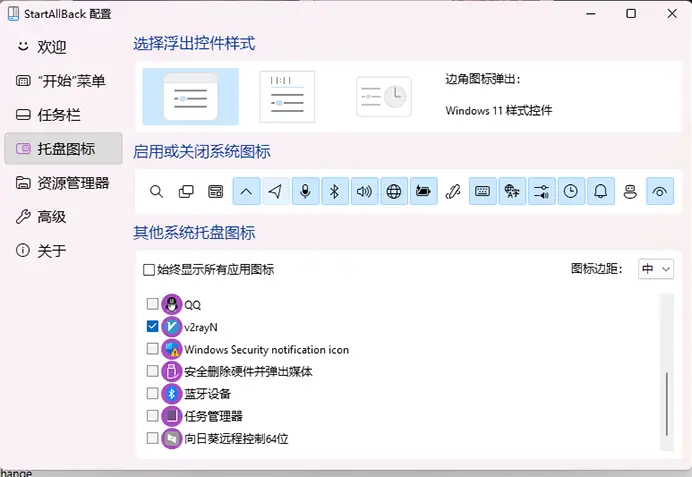Open the 欢迎 page
Image resolution: width=692 pixels, height=477 pixels.
coord(64,47)
